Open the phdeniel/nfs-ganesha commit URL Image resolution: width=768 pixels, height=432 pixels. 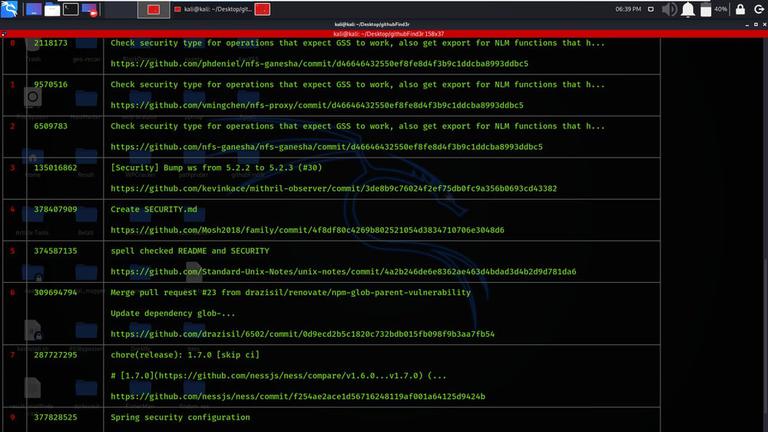[x=319, y=64]
